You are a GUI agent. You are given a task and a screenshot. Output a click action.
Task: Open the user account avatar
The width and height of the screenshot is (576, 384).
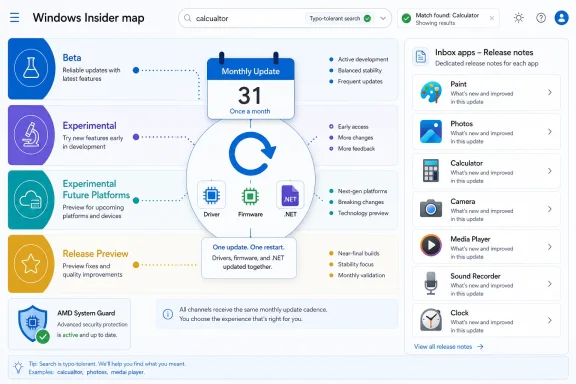coord(561,18)
